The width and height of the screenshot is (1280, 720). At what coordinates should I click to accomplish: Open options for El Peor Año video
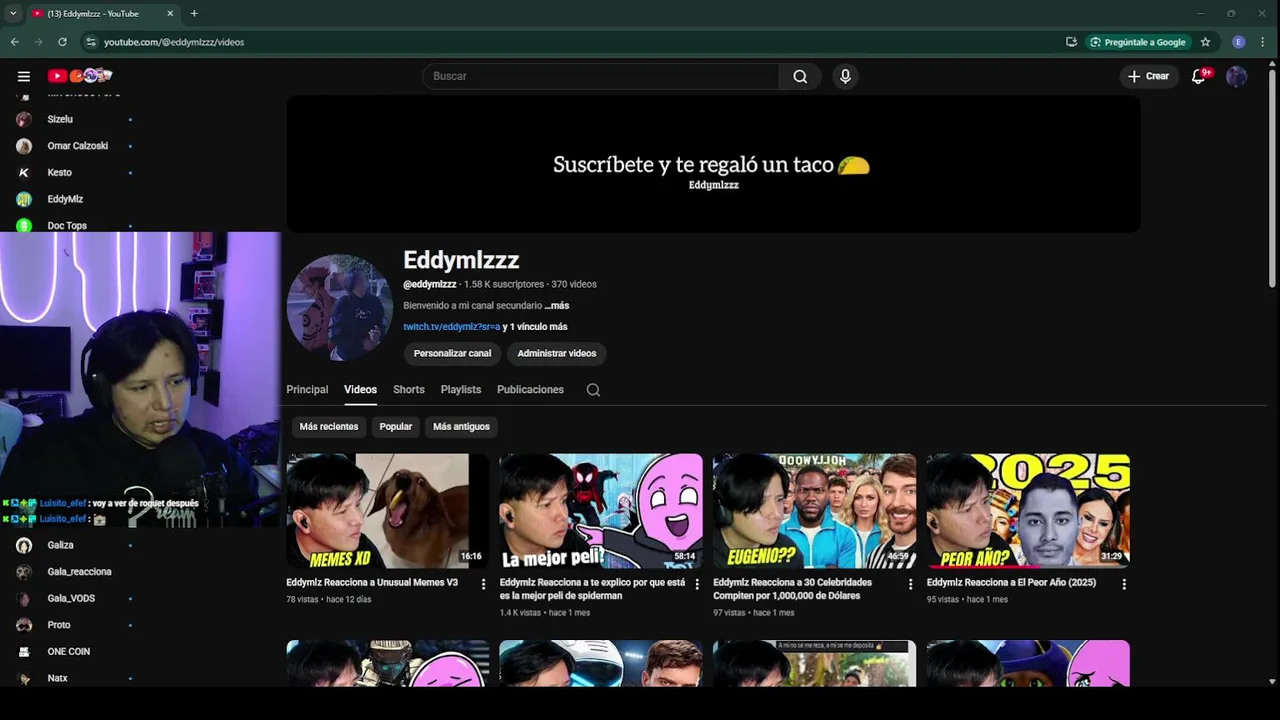1124,584
